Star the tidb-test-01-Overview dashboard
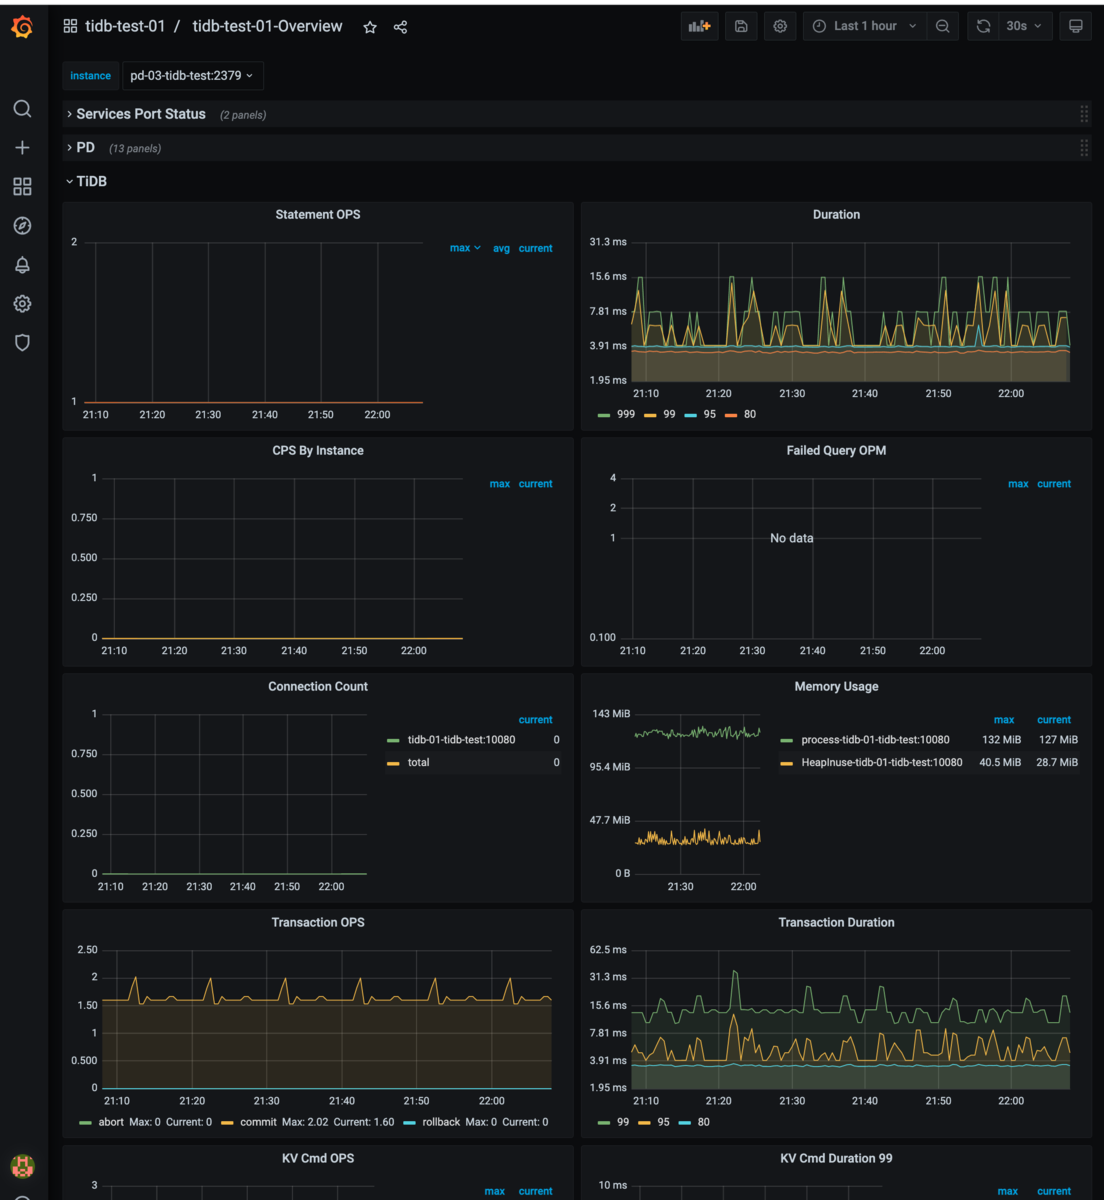This screenshot has height=1200, width=1104. coord(370,27)
